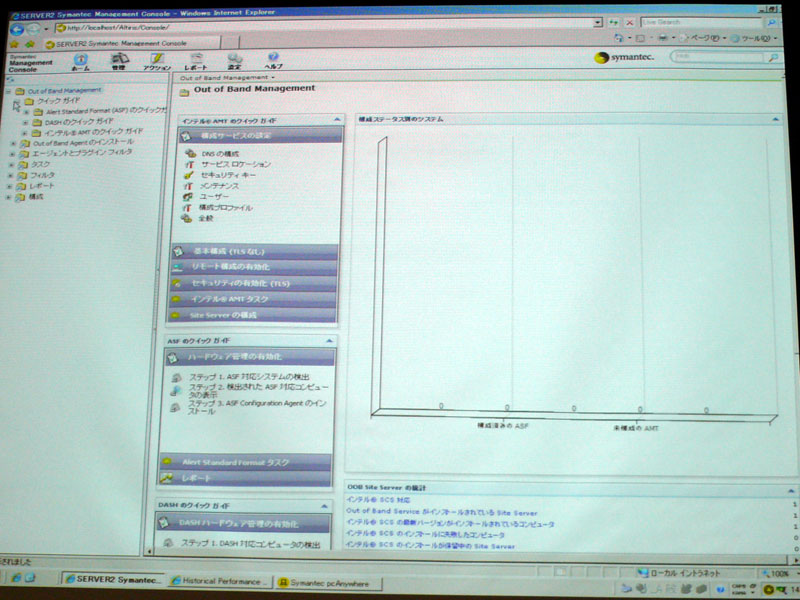This screenshot has height=600, width=800.
Task: Click the インテル SCS 対応 link
Action: point(378,500)
